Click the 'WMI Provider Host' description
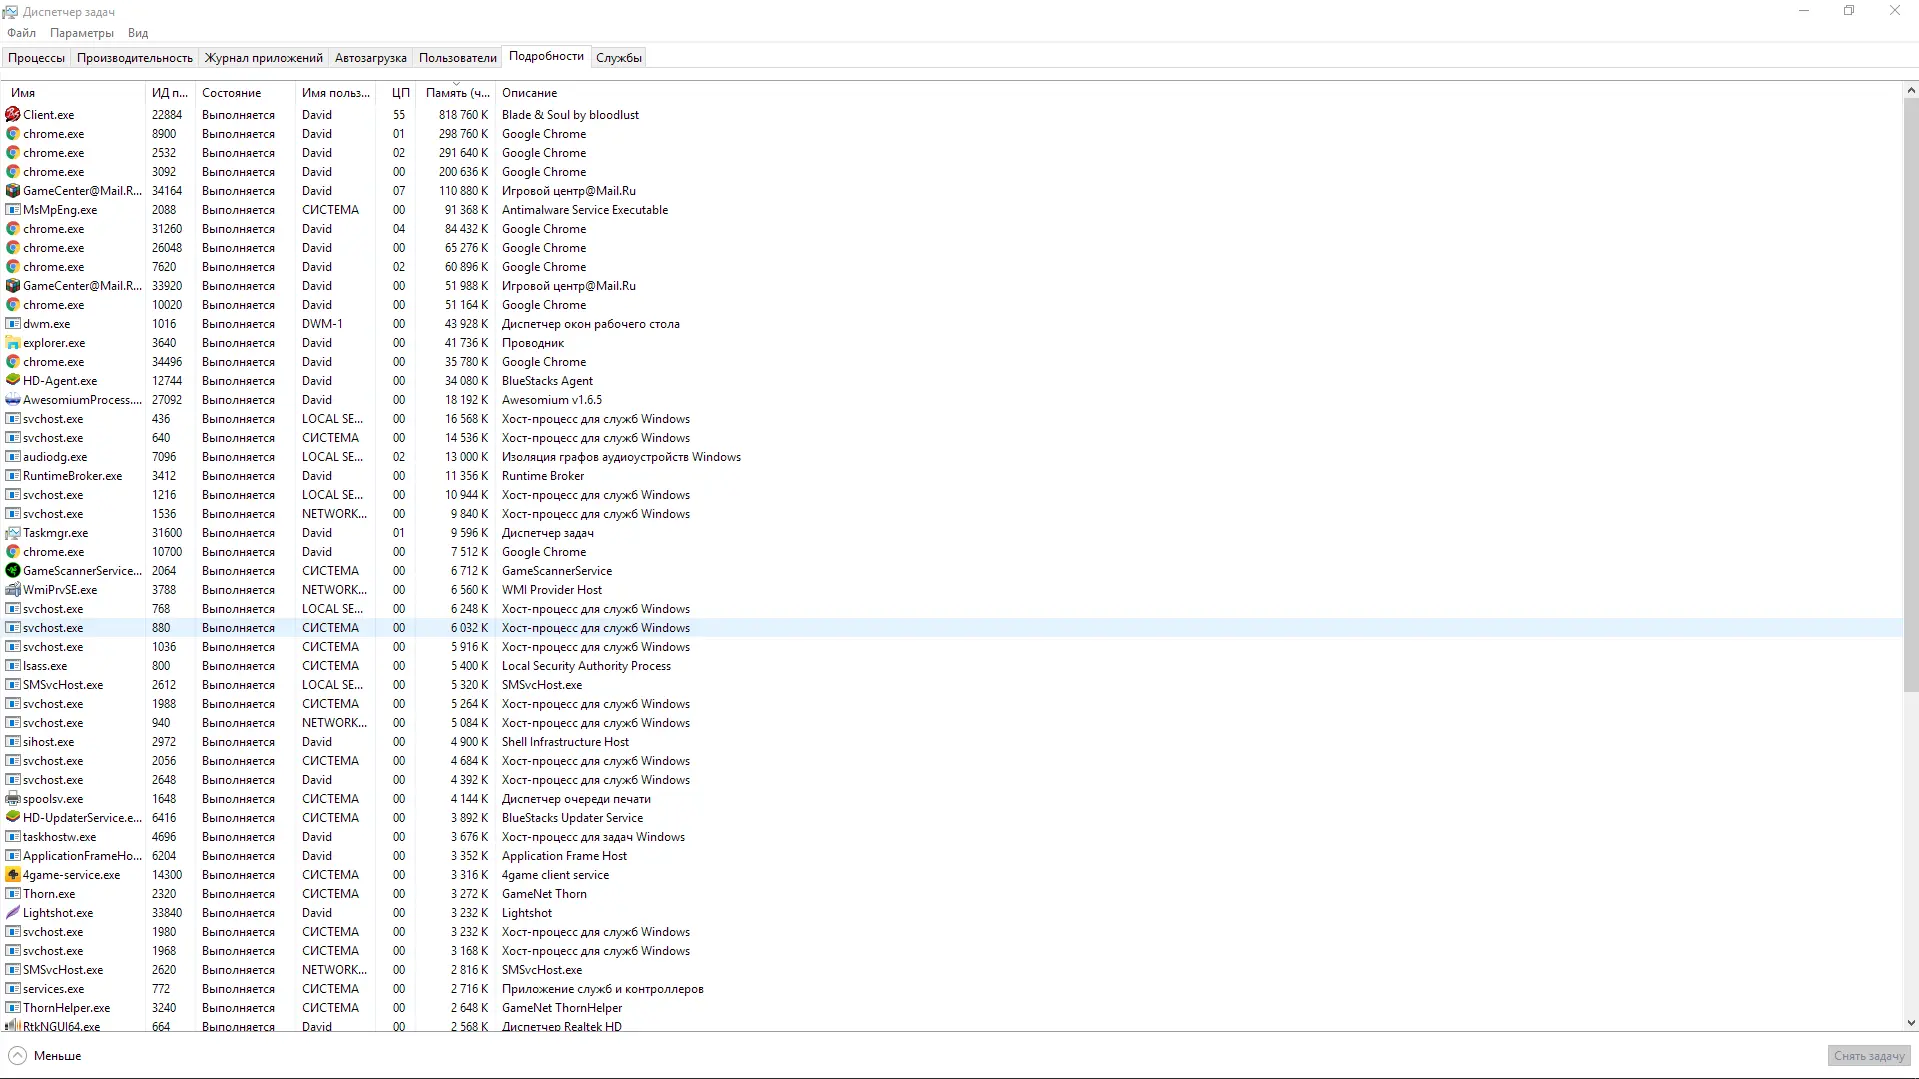 coord(552,590)
